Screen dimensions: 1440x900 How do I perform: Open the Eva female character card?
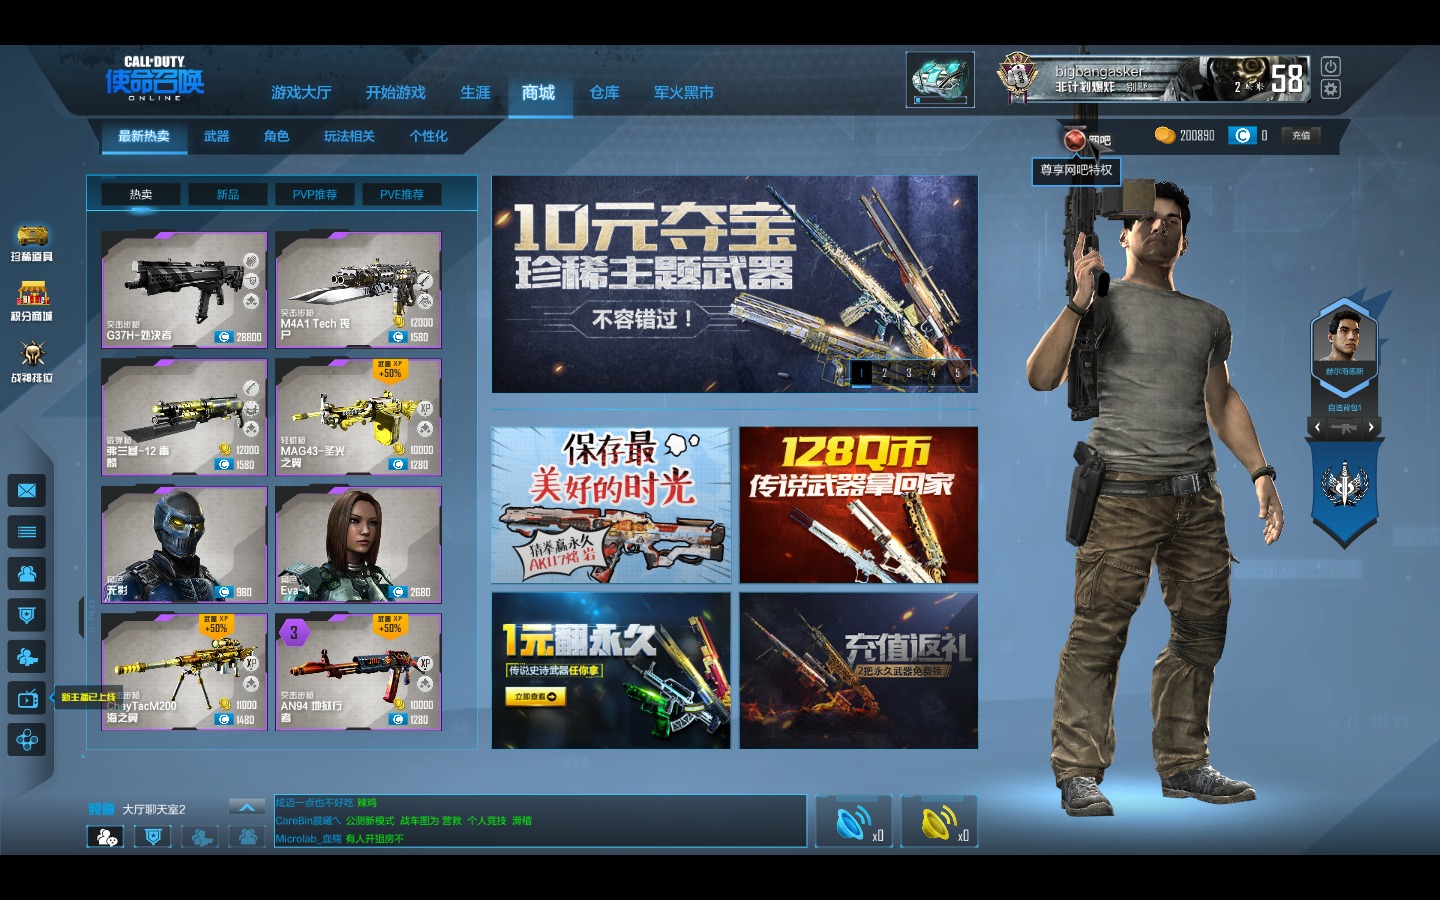point(358,545)
